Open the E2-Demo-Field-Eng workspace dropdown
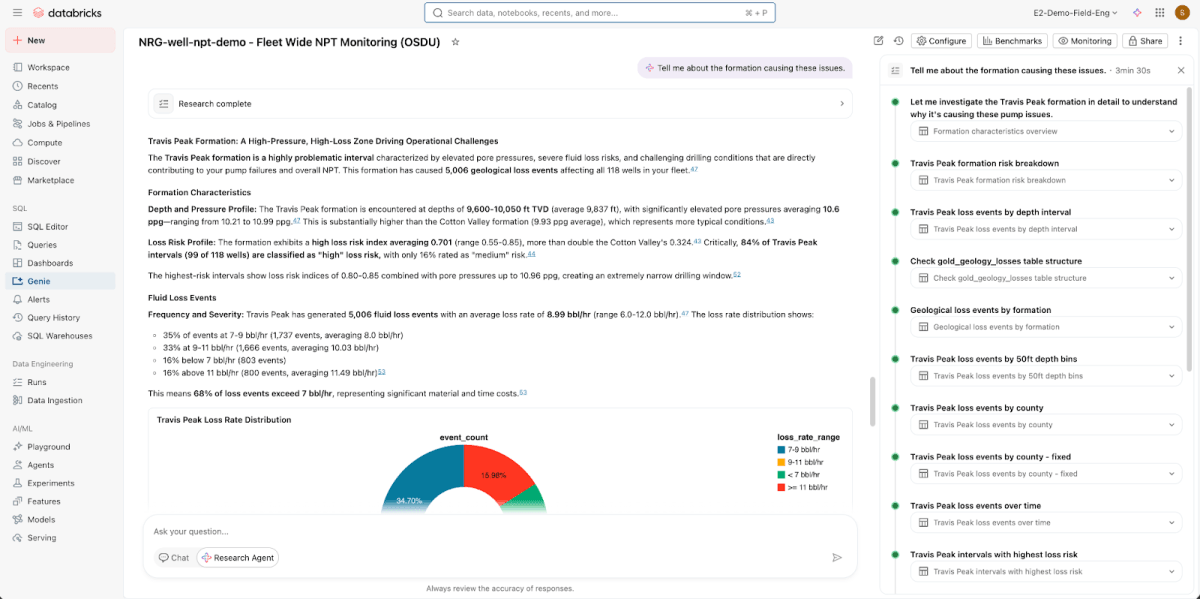 tap(1078, 13)
